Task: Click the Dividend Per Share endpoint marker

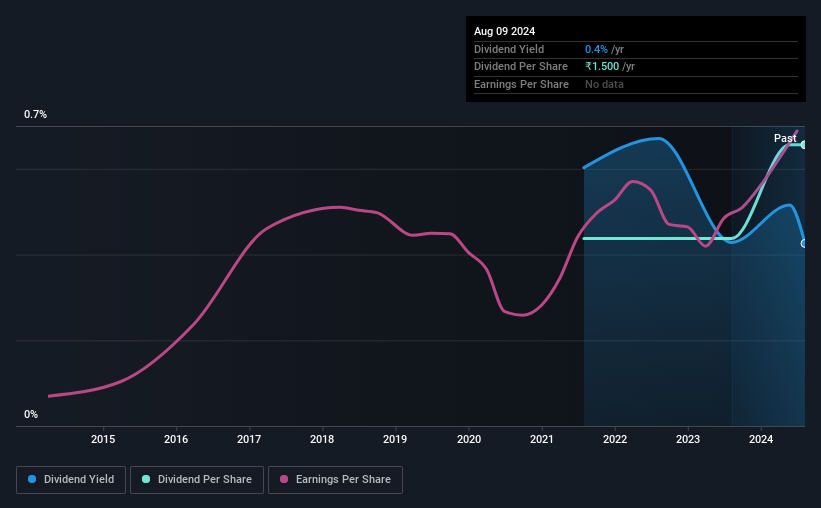Action: point(804,145)
